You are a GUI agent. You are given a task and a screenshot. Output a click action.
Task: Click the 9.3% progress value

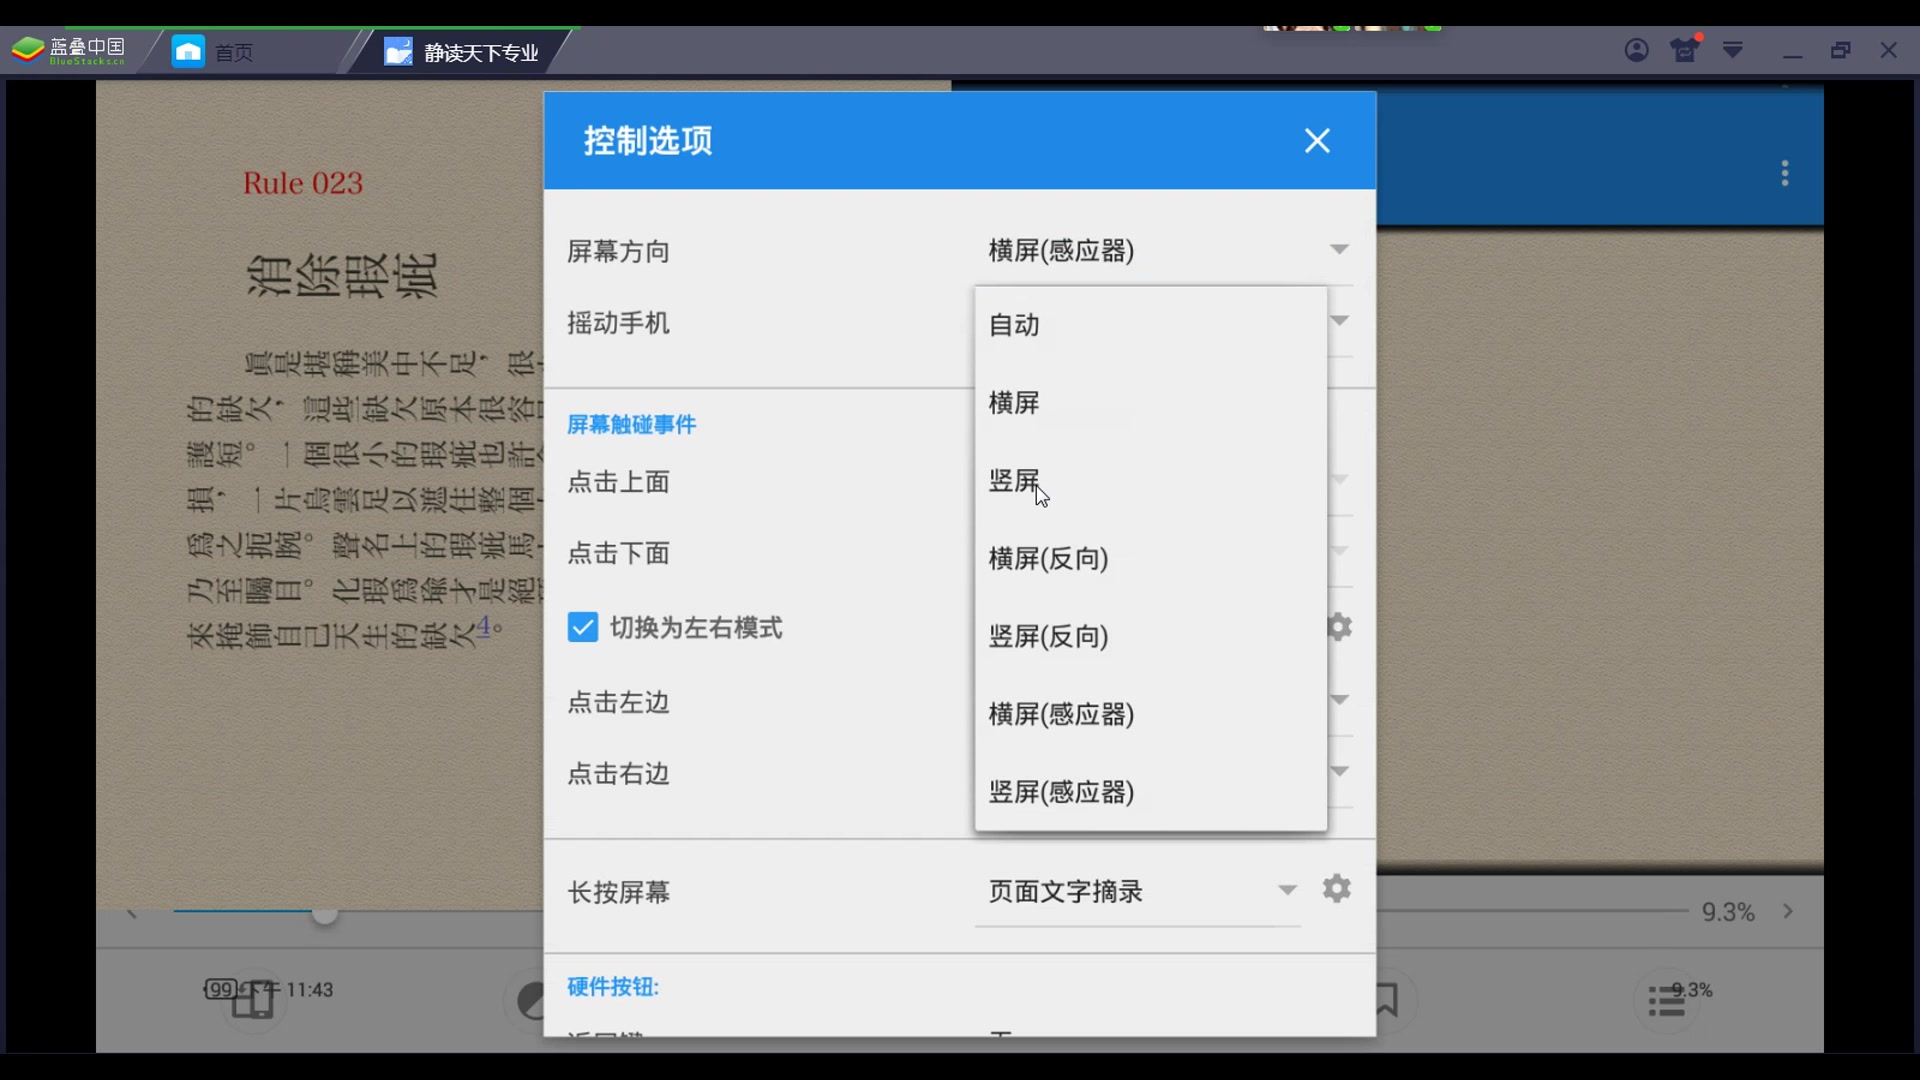click(1728, 912)
